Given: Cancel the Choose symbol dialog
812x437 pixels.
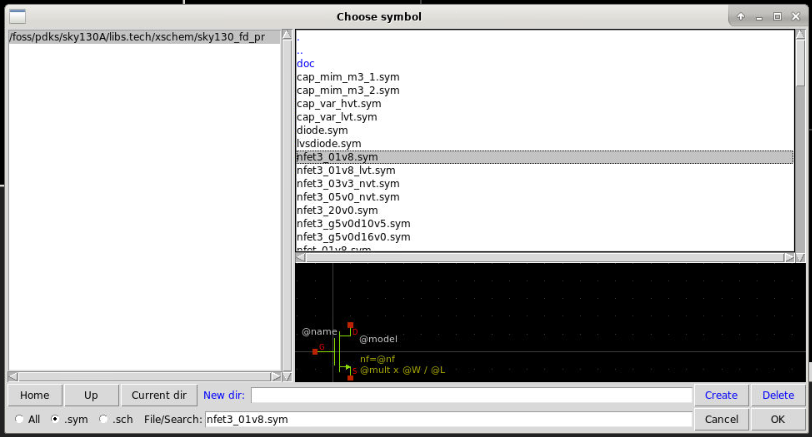Looking at the screenshot, I should coord(721,419).
